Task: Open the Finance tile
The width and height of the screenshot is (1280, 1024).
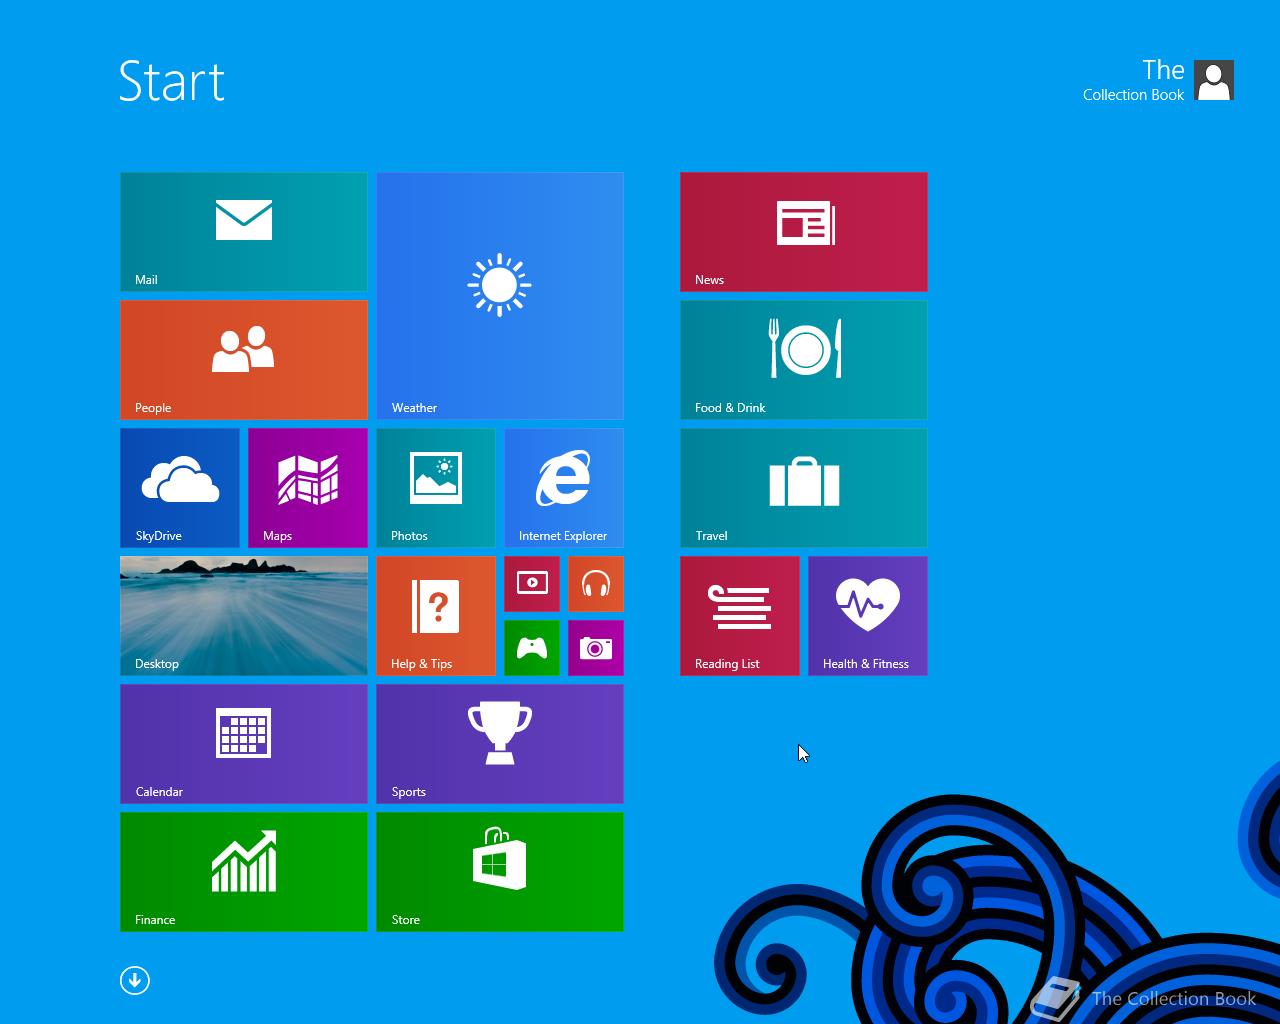Action: 244,872
